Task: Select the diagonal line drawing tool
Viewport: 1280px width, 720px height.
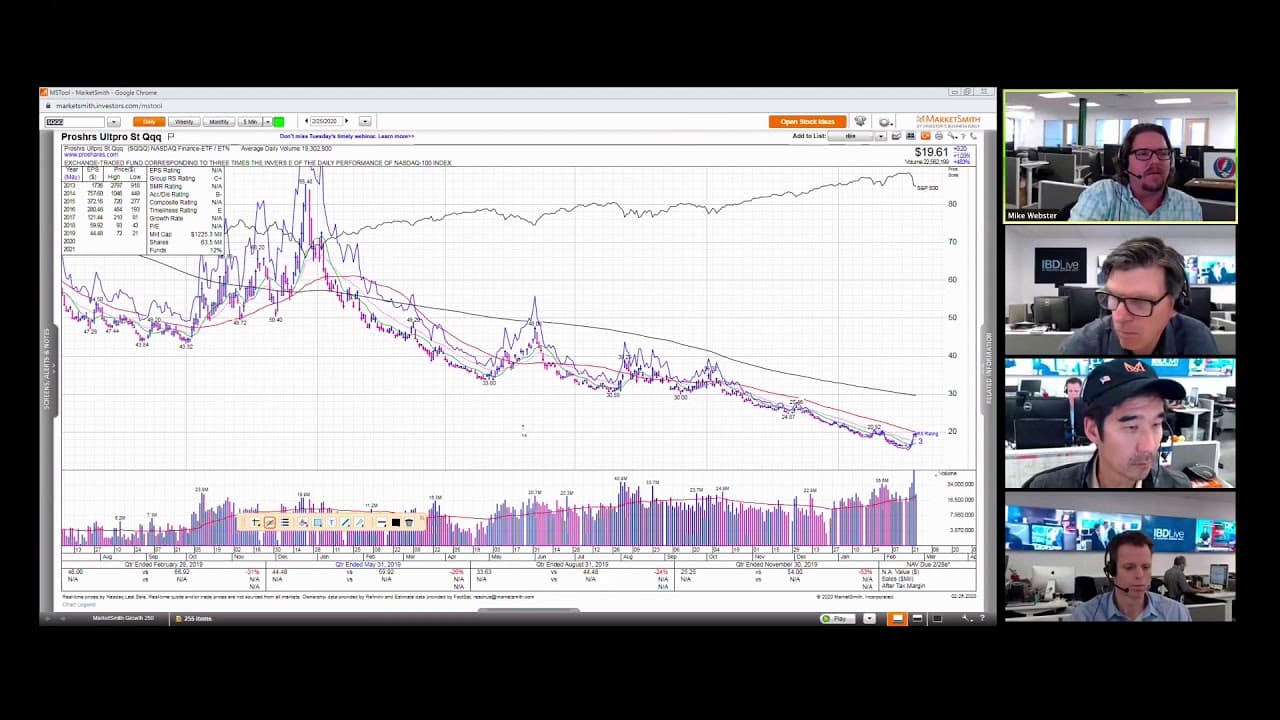Action: coord(346,523)
